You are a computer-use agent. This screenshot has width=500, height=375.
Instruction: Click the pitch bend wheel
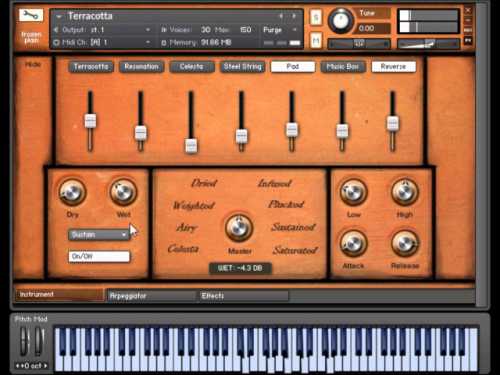pos(24,341)
